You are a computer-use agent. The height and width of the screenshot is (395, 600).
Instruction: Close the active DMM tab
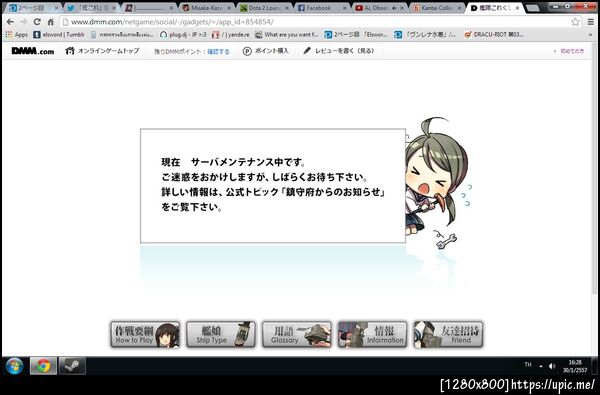coord(517,8)
